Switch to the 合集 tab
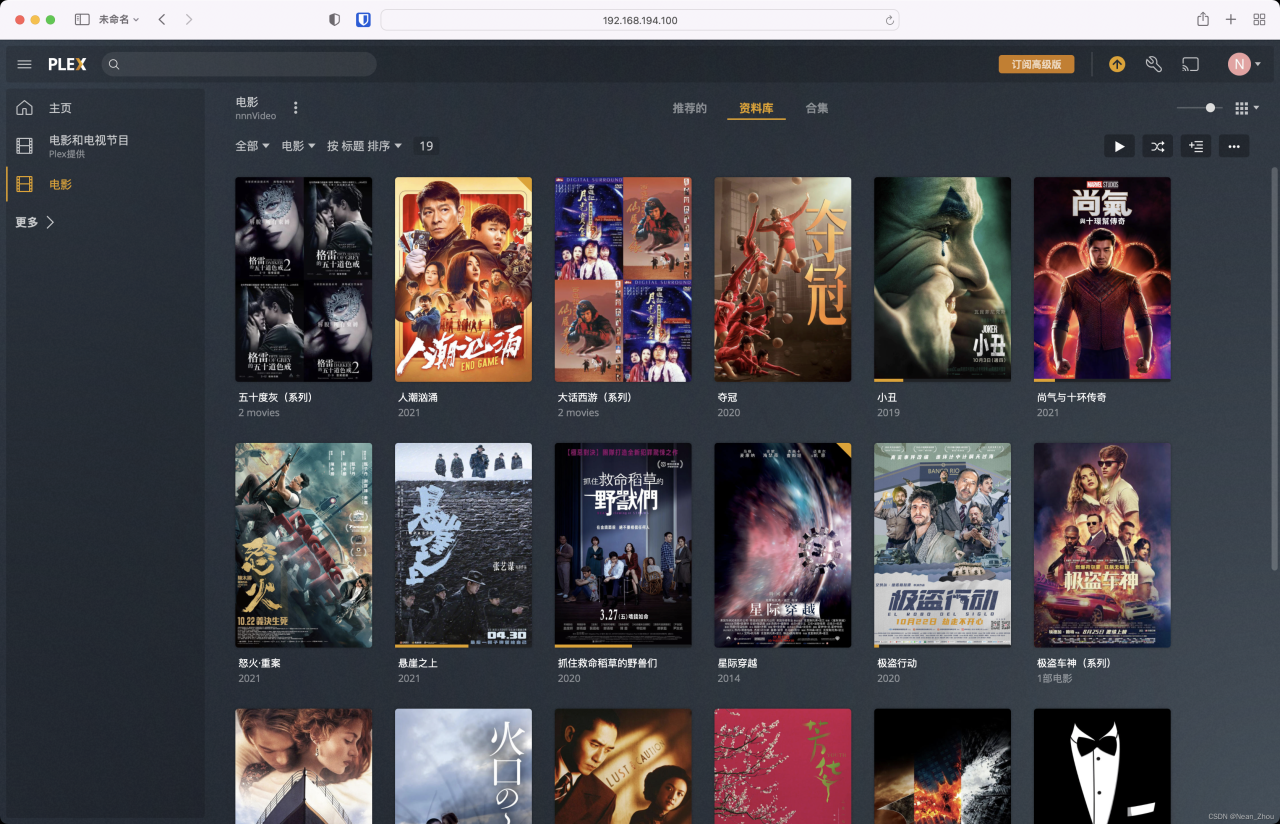 (x=817, y=108)
